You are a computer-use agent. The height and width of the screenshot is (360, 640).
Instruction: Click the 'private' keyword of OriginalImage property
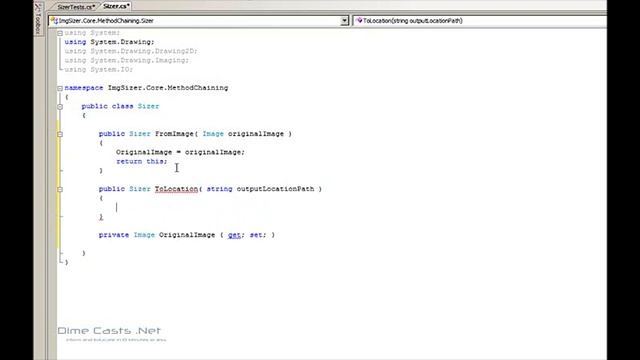(114, 235)
